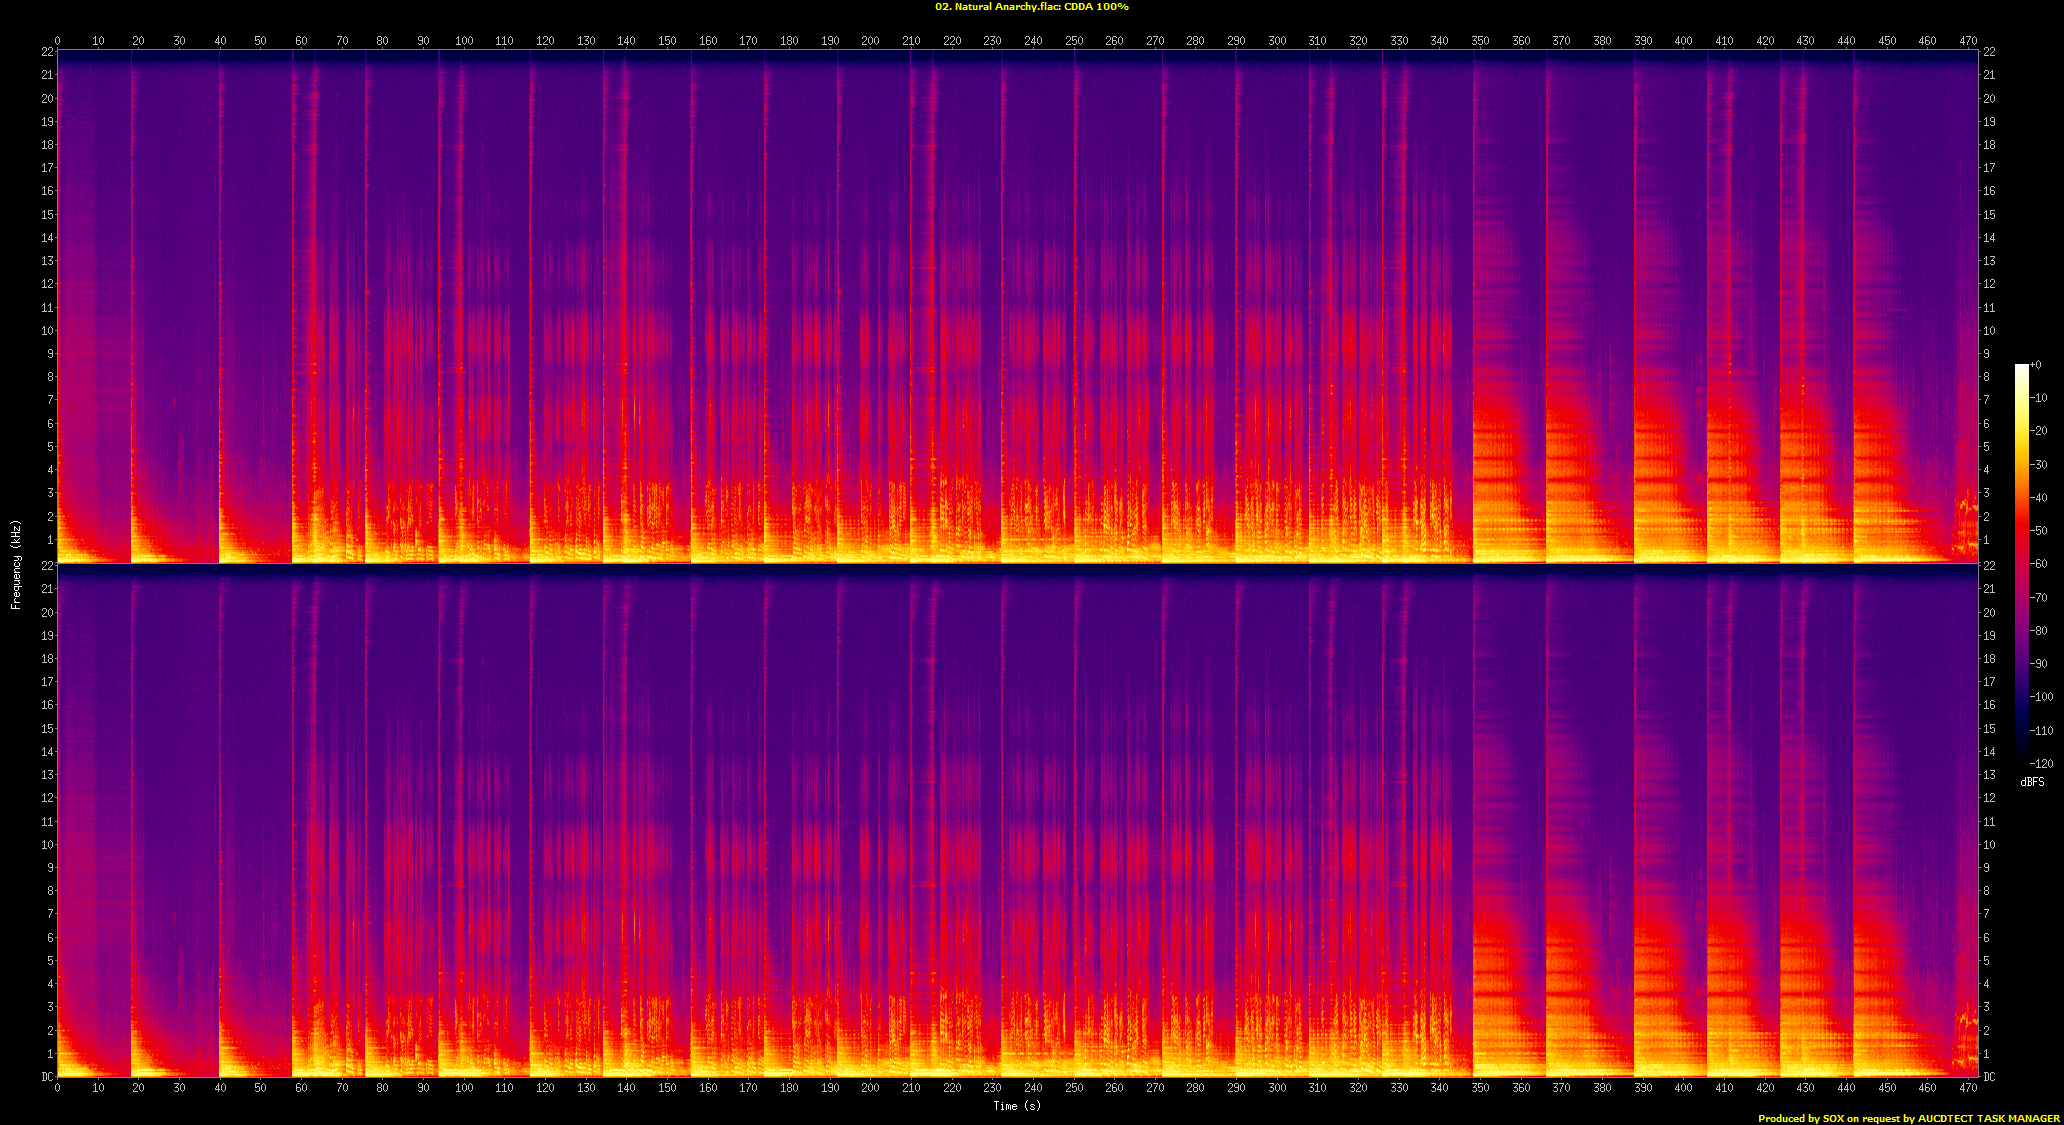Click the title text '02. Natural Anarchy.flac: CDDA 100%'
2064x1125 pixels.
point(1031,7)
